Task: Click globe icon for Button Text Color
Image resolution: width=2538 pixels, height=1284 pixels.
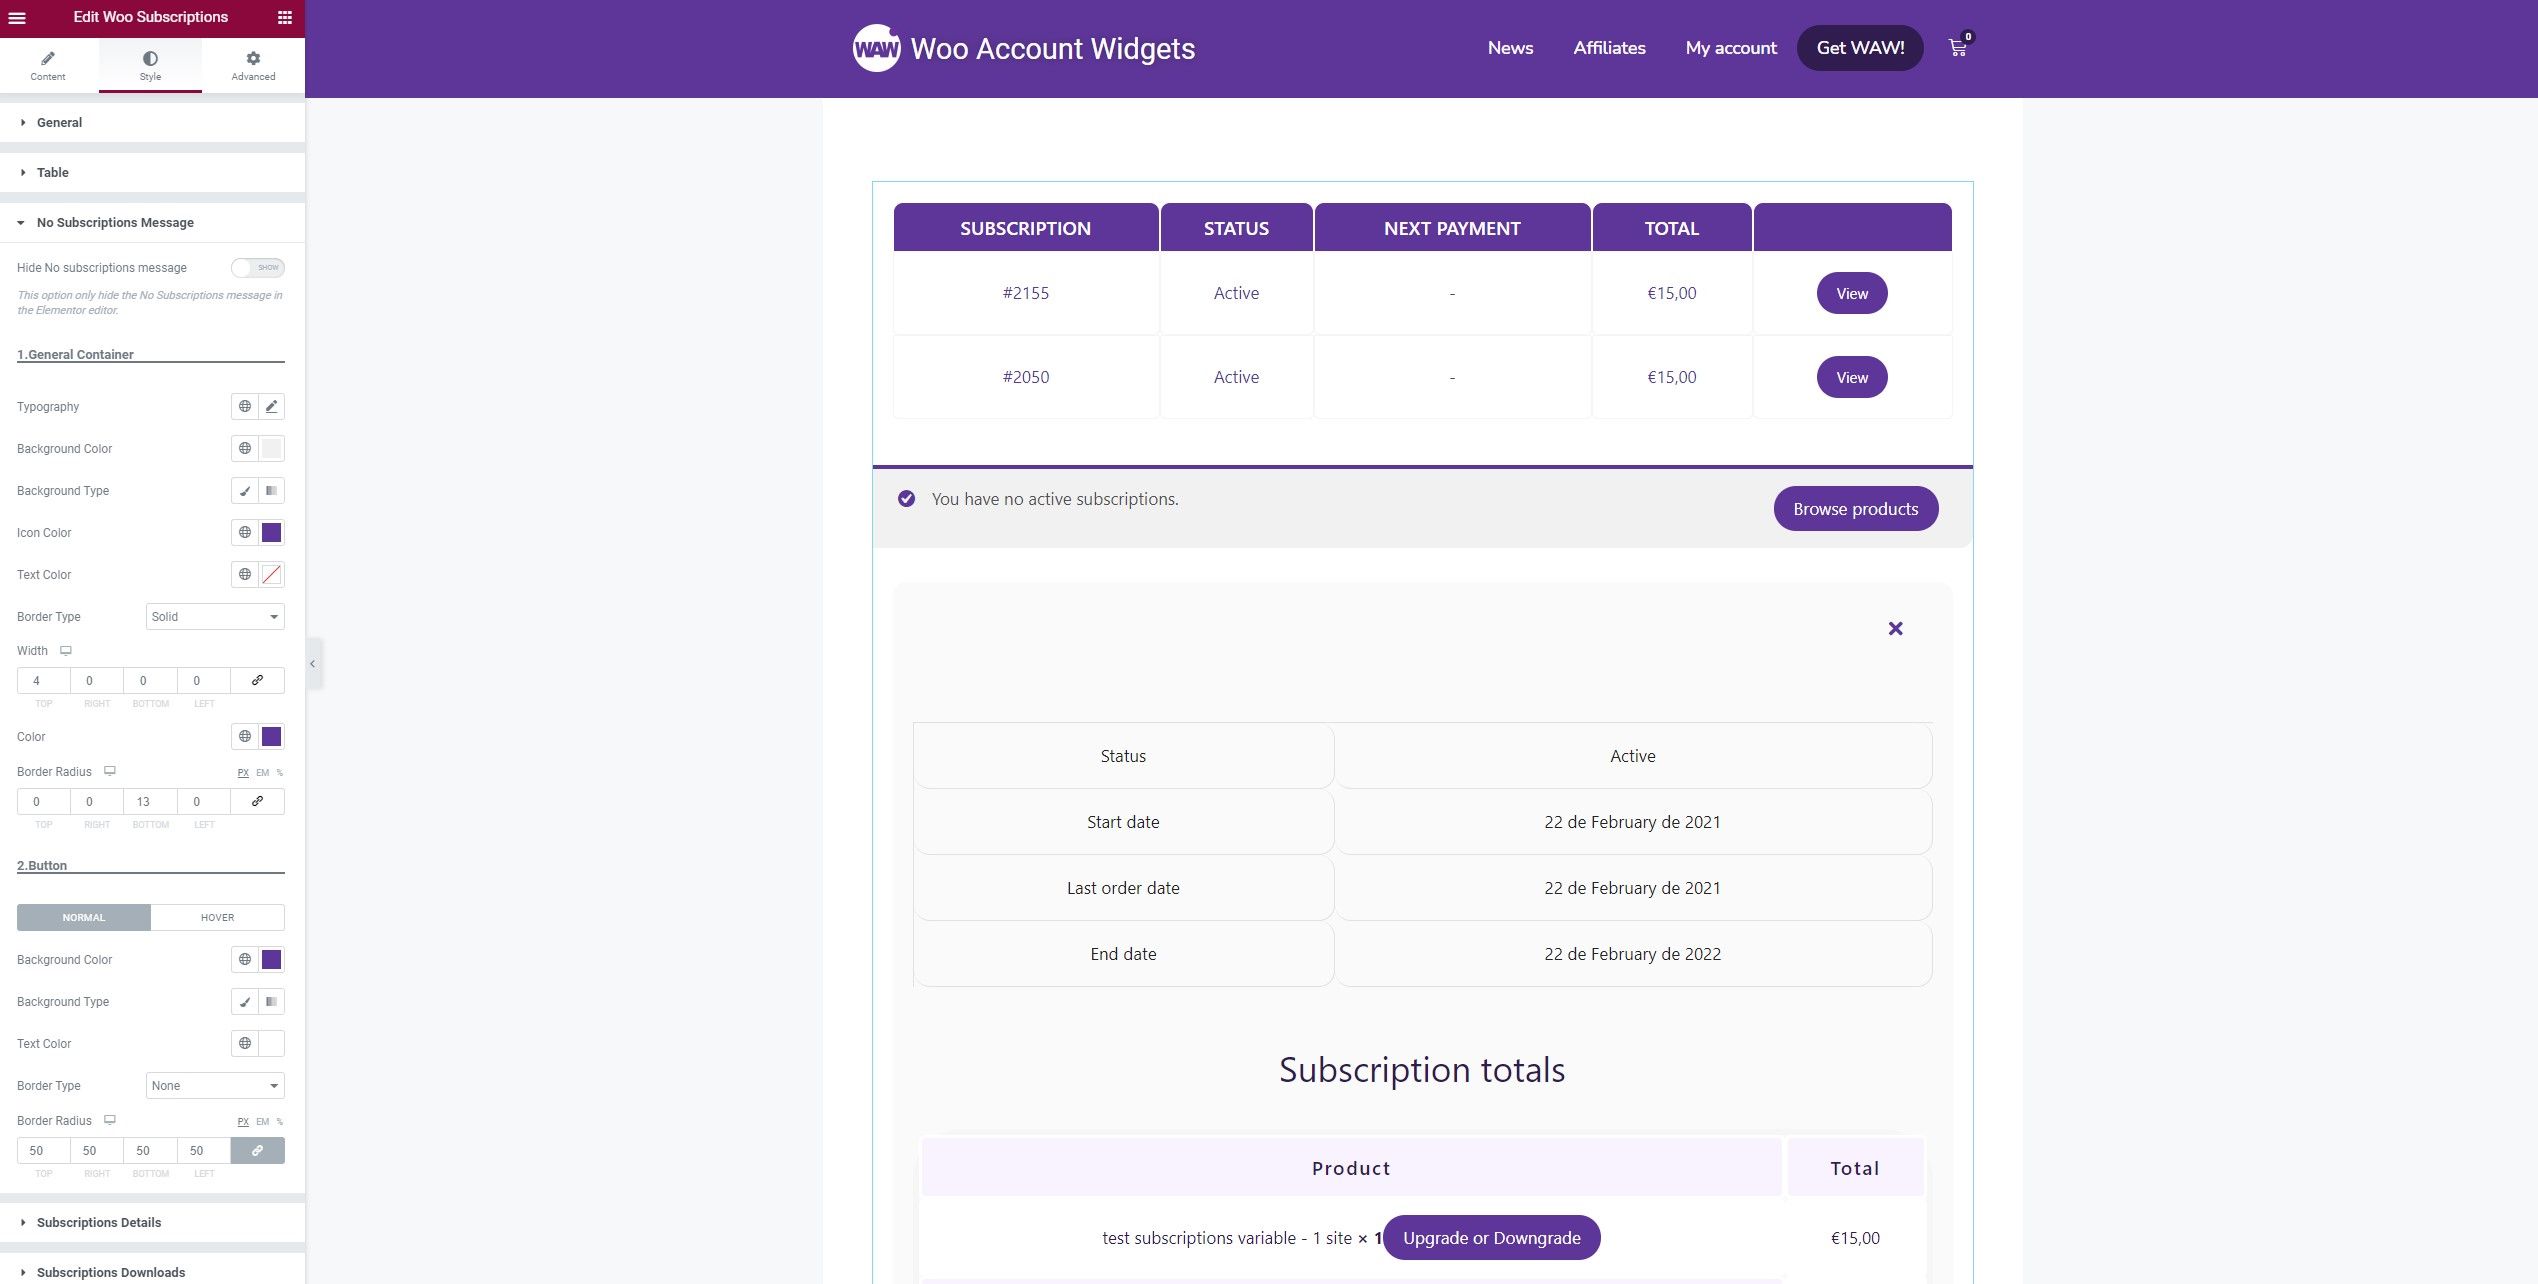Action: 245,1044
